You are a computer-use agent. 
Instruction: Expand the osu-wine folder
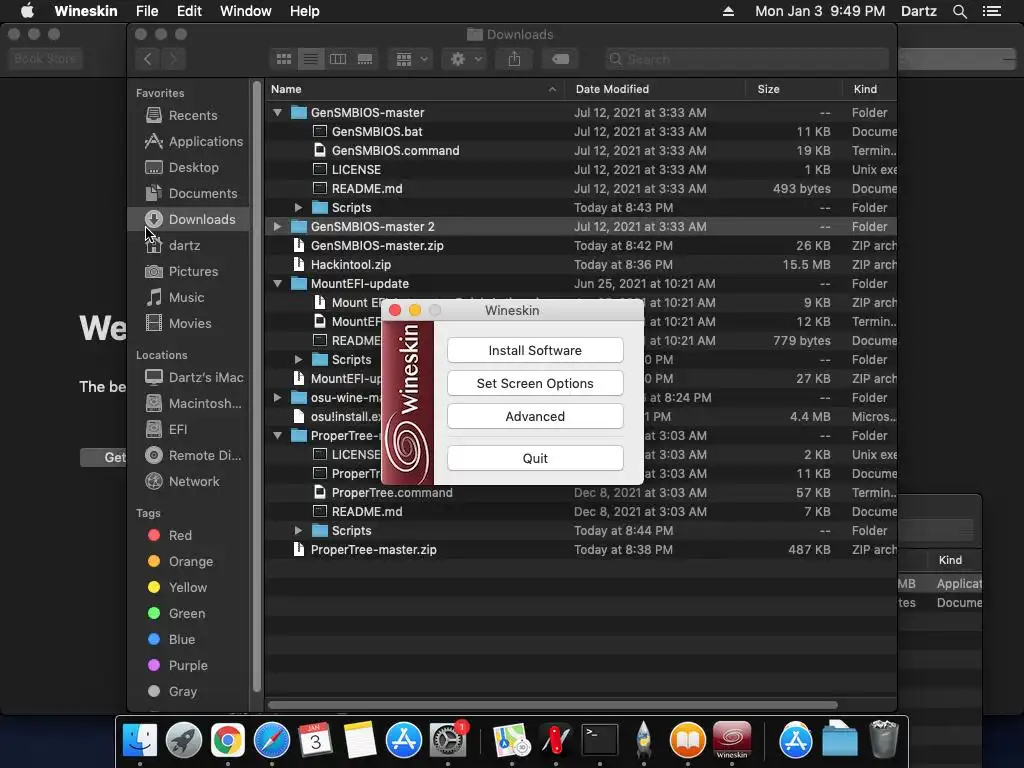[278, 397]
